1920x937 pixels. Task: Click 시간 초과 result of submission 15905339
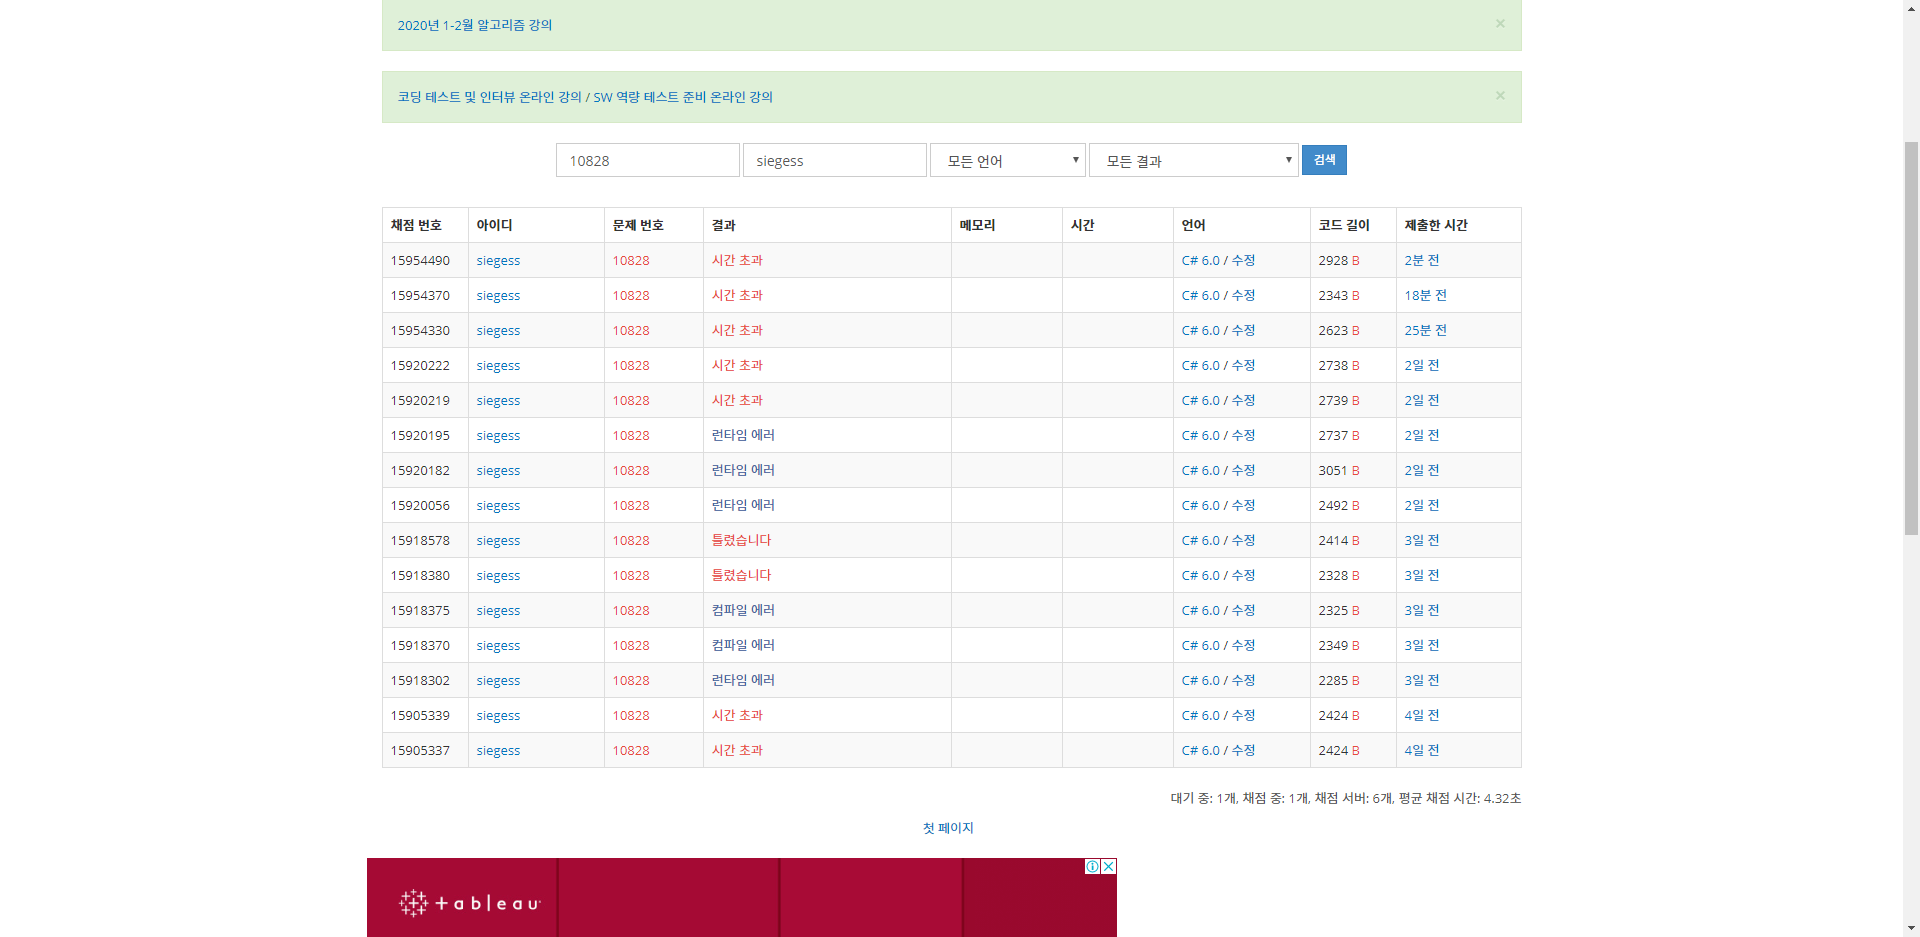tap(737, 715)
